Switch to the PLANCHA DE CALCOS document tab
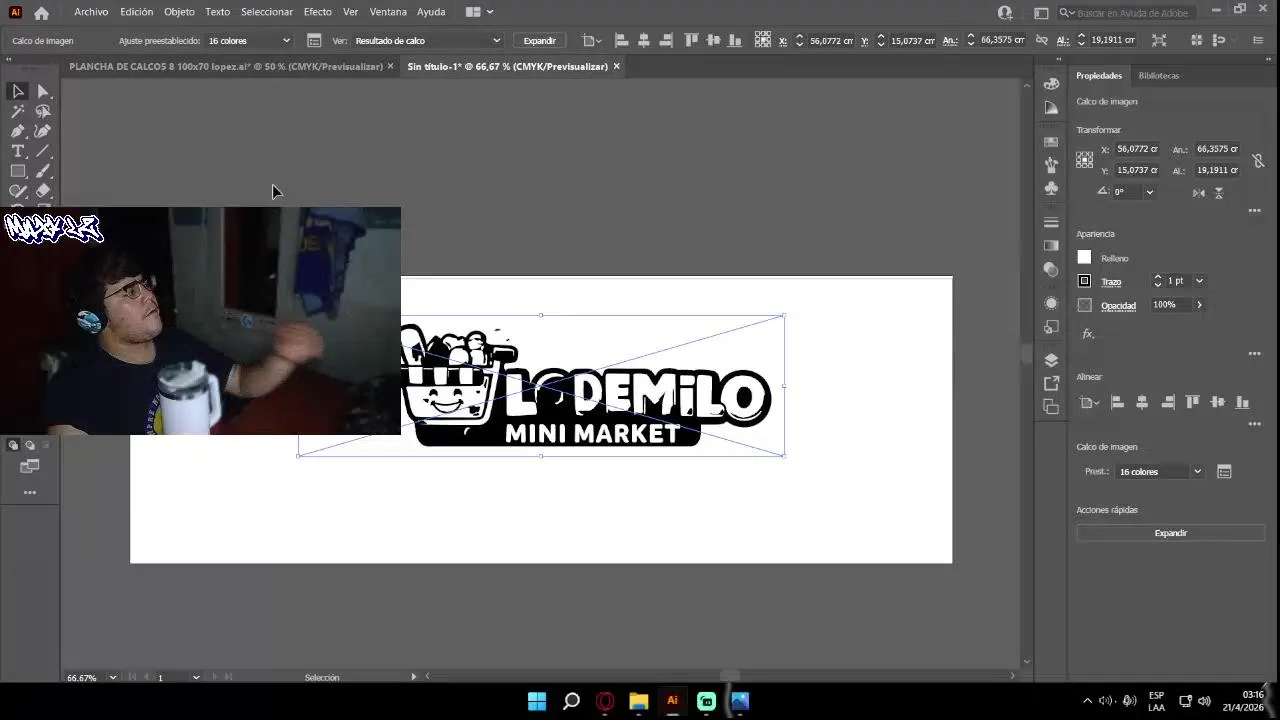Screen dimensions: 1280x720 click(x=225, y=66)
